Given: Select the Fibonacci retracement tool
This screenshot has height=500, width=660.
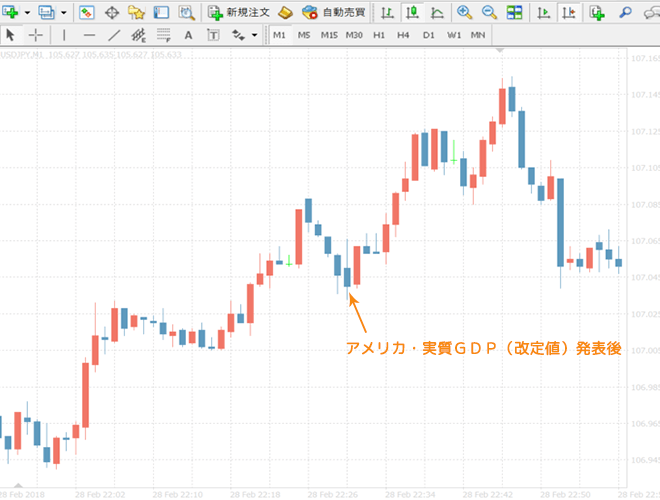Looking at the screenshot, I should 163,35.
